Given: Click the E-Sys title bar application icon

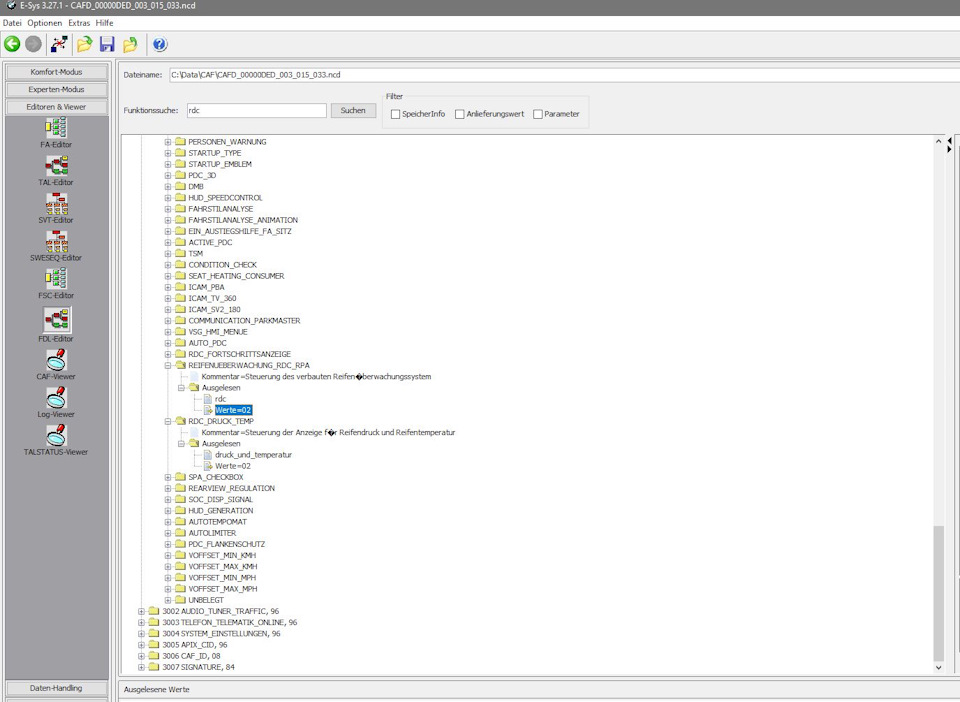Looking at the screenshot, I should tap(11, 6).
